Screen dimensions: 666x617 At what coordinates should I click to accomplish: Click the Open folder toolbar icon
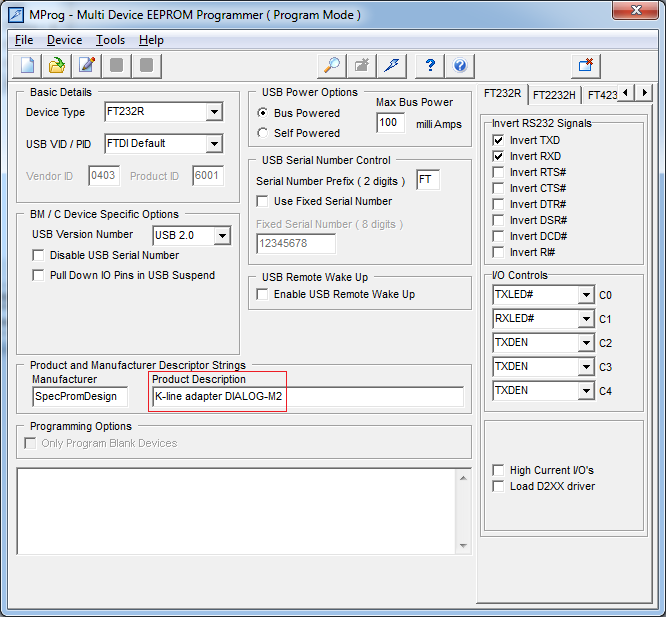click(x=58, y=65)
